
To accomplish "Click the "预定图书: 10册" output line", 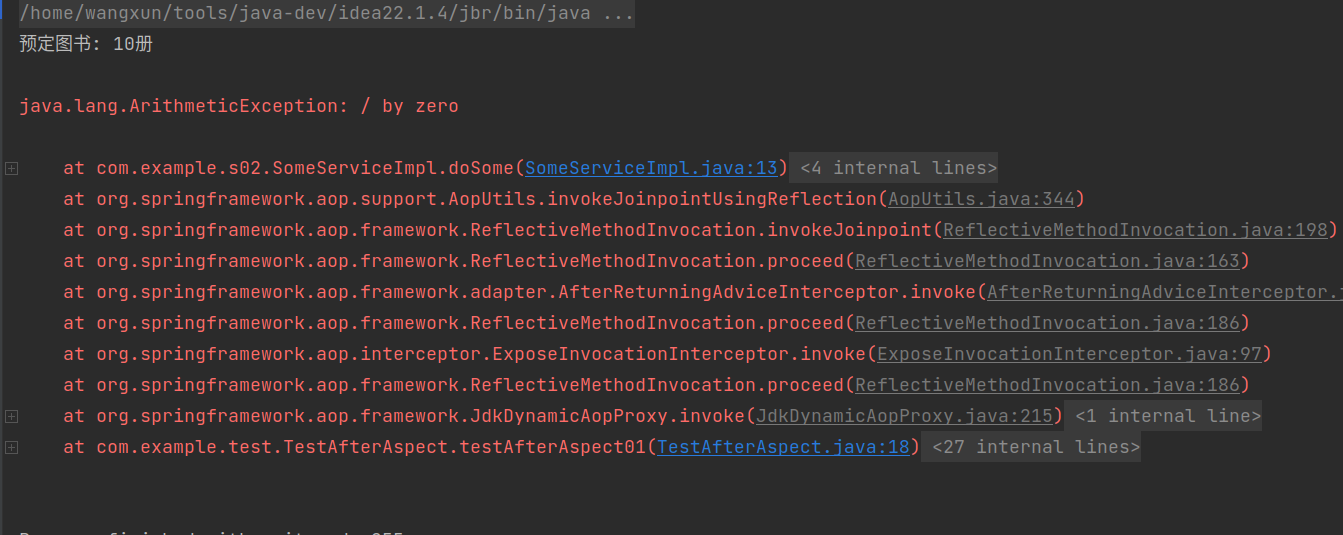I will [86, 44].
